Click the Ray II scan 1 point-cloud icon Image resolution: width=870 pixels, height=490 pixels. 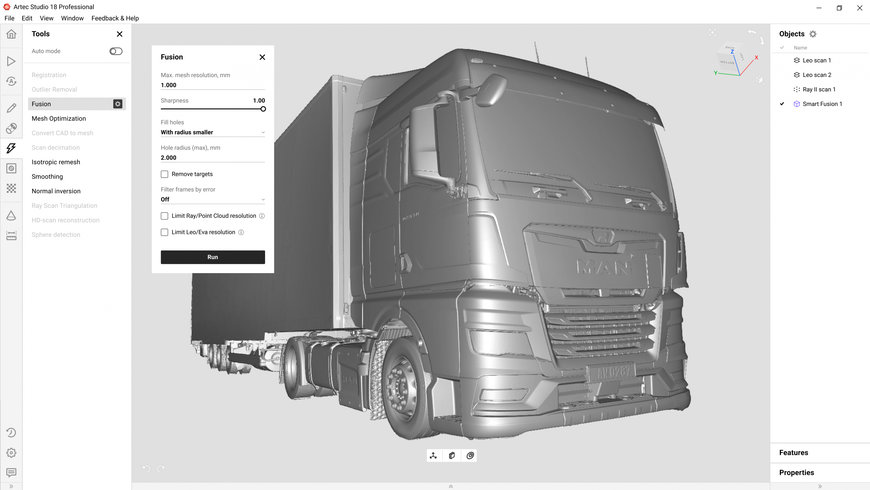click(797, 89)
